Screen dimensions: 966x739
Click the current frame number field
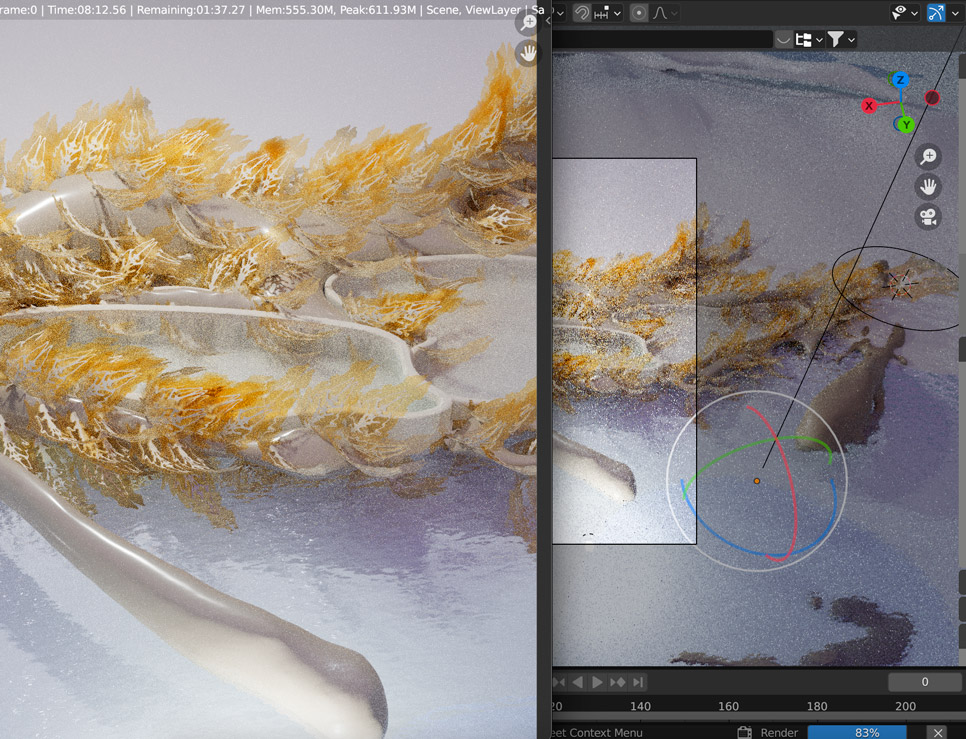tap(924, 682)
